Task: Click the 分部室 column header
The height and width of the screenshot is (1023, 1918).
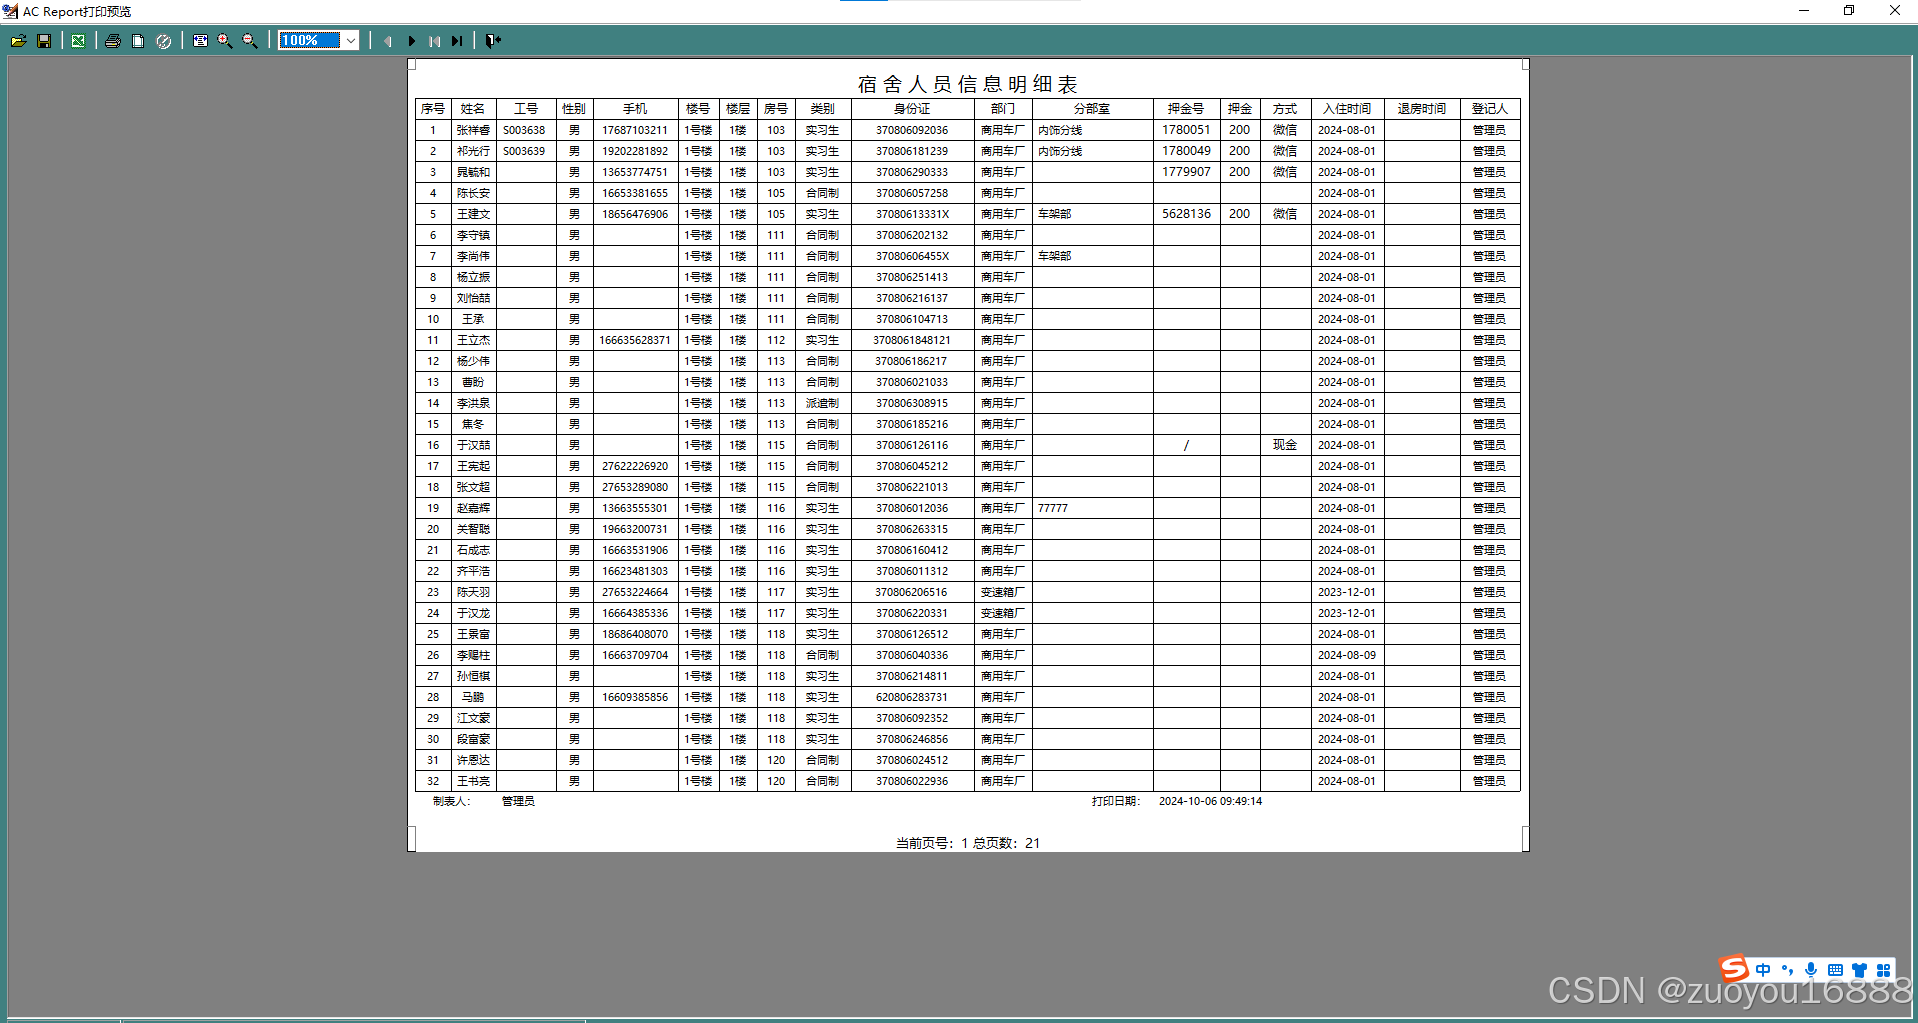Action: tap(1092, 109)
